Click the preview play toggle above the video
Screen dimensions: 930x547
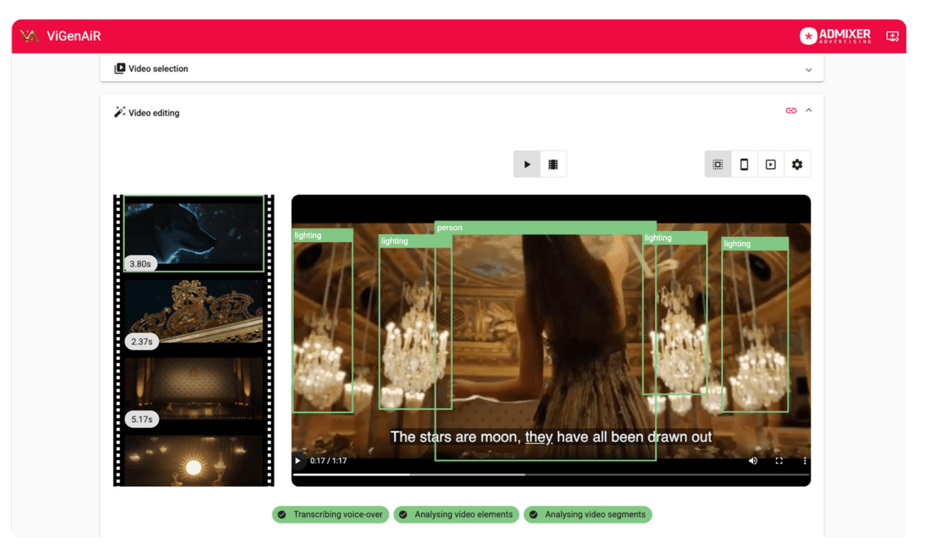tap(527, 165)
